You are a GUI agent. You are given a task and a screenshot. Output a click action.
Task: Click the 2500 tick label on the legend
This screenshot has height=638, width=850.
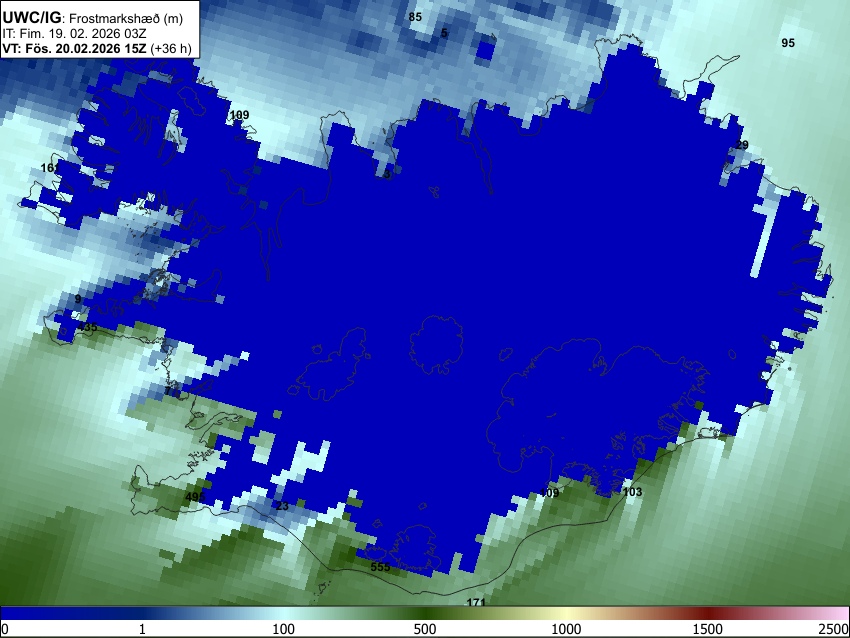pos(834,629)
